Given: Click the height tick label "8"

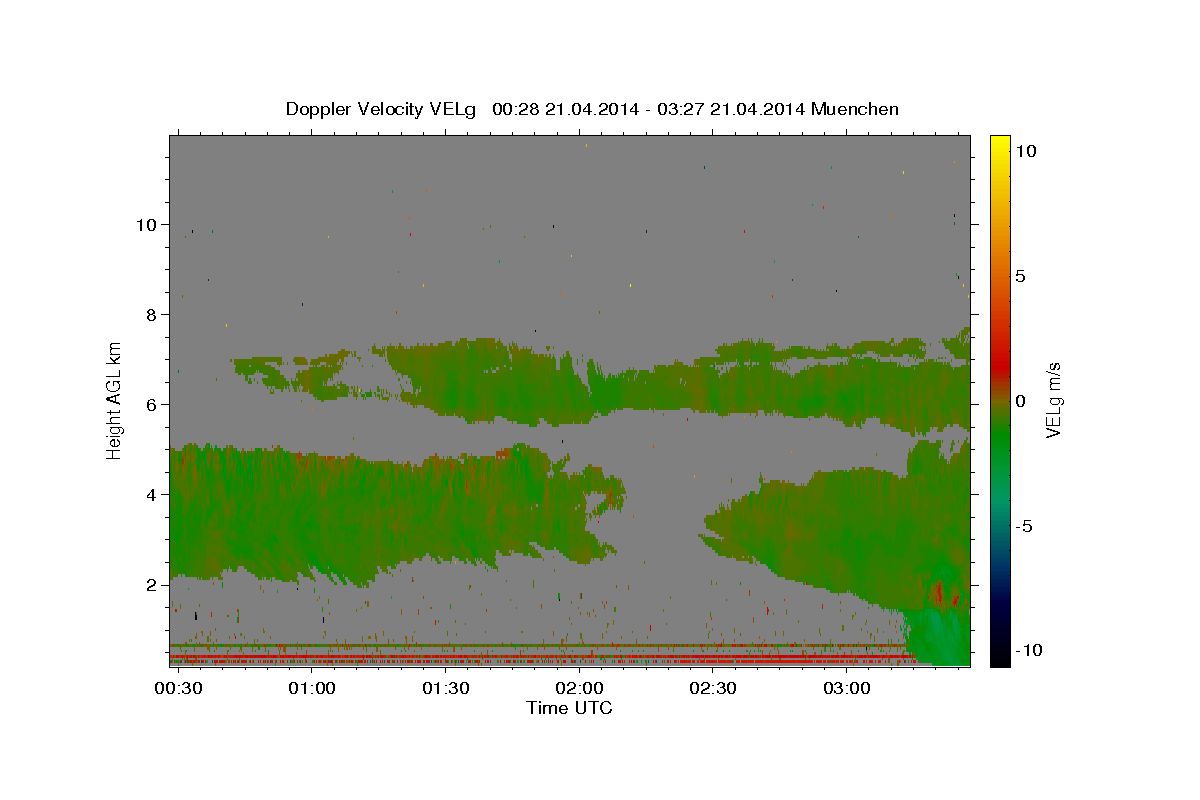Looking at the screenshot, I should click(151, 315).
